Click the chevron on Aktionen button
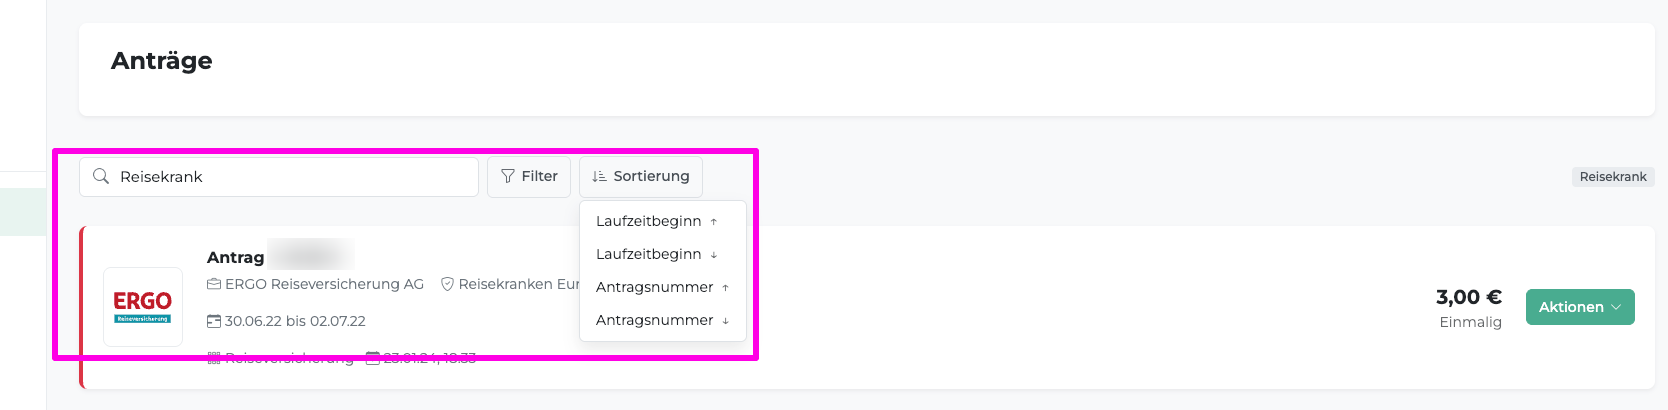 (1616, 307)
